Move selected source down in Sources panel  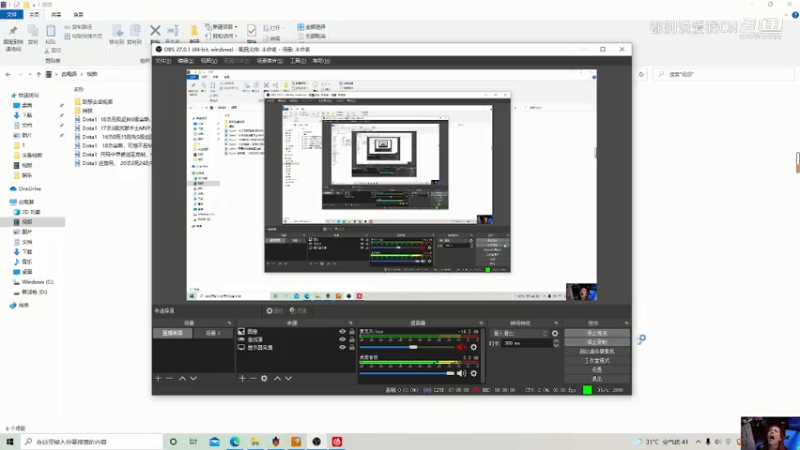pyautogui.click(x=288, y=378)
